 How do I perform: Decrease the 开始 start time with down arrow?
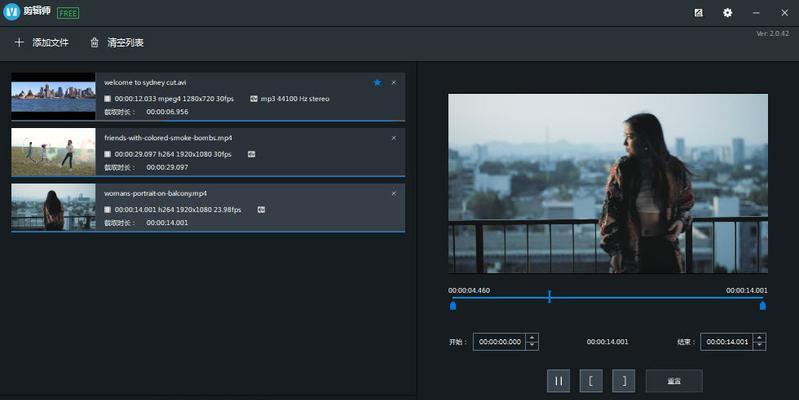pos(532,346)
